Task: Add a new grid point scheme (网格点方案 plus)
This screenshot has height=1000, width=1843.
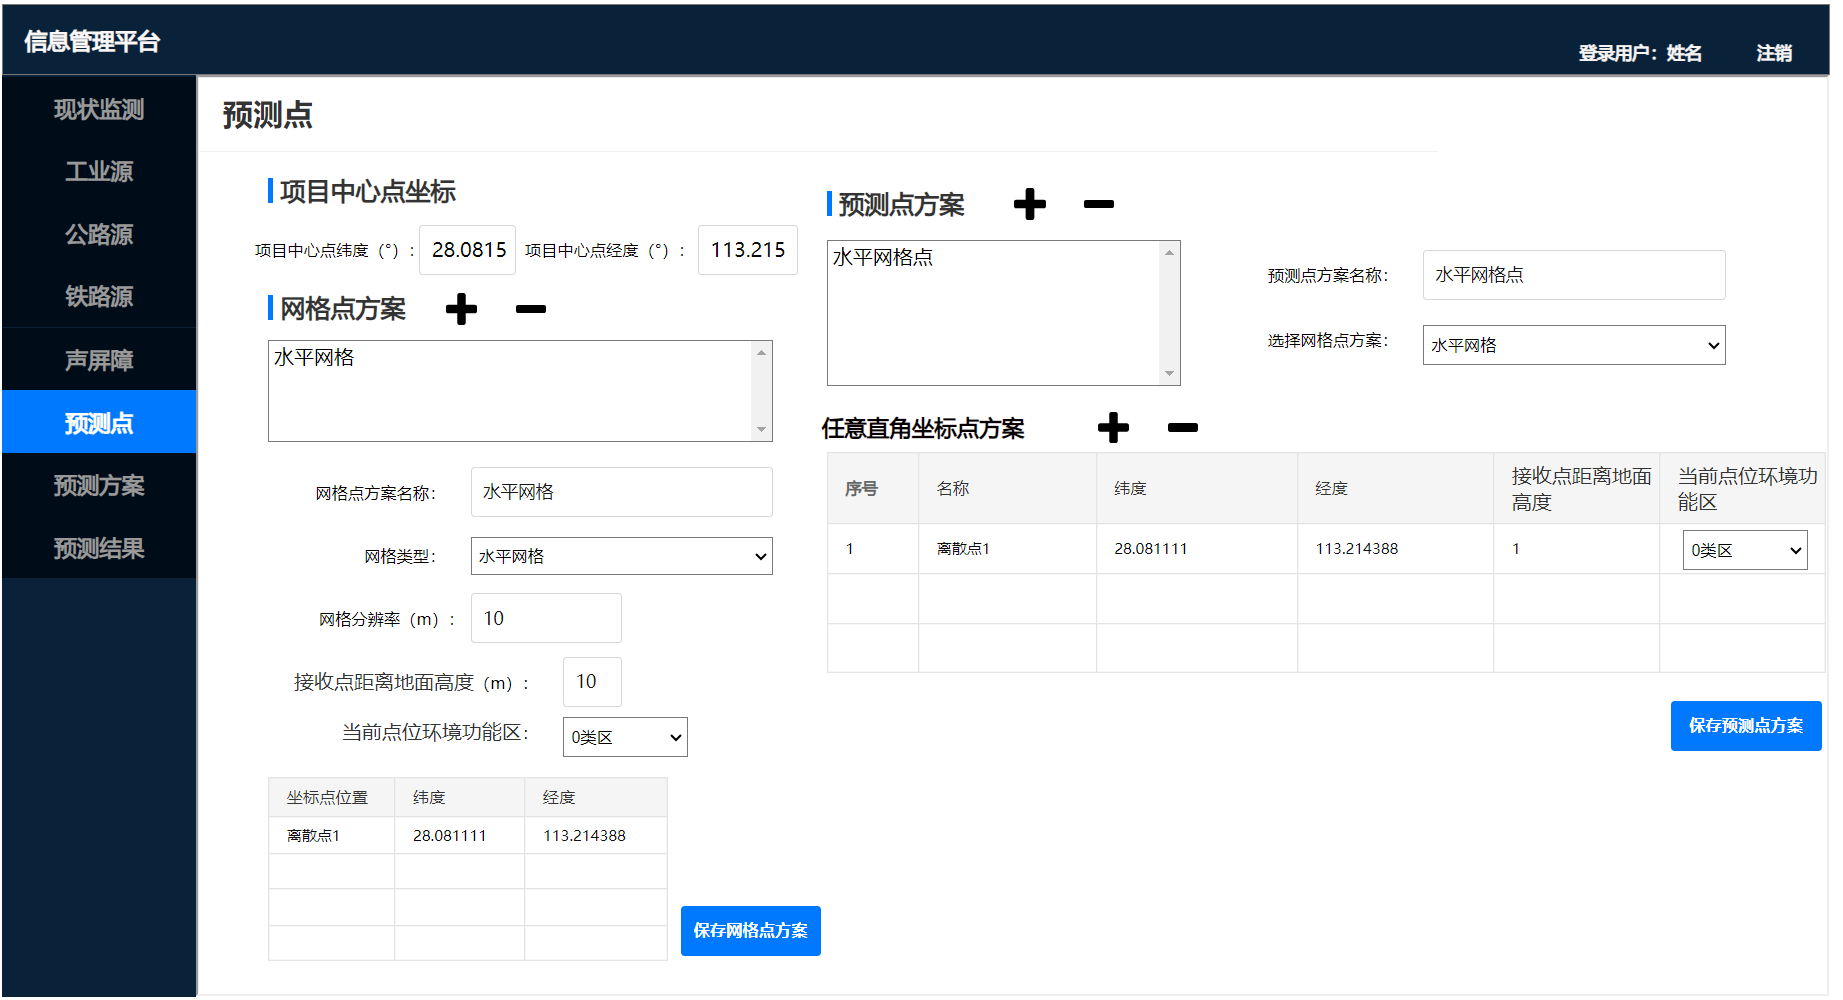Action: pyautogui.click(x=461, y=309)
